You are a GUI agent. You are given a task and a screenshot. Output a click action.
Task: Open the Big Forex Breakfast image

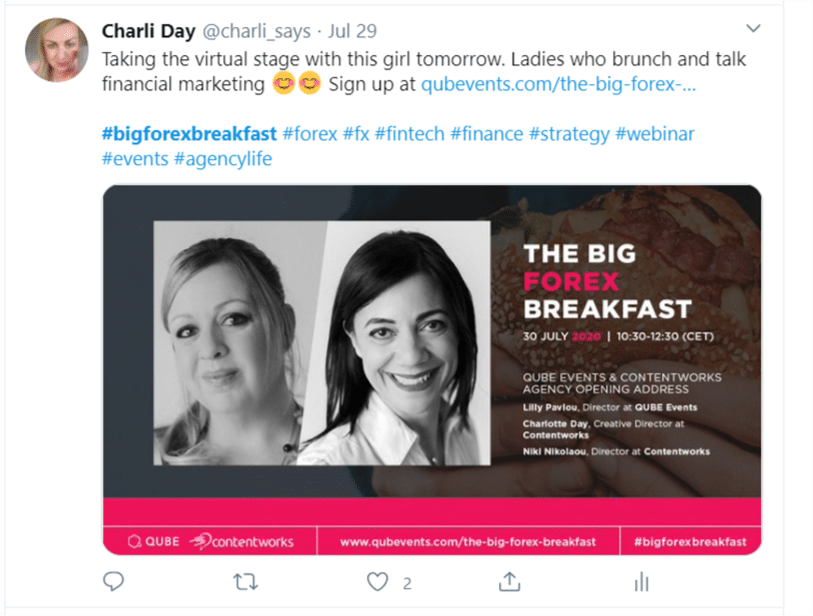coord(432,370)
